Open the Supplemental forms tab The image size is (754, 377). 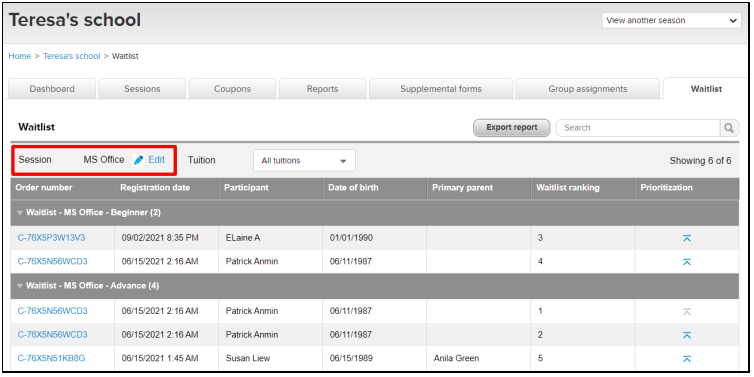pyautogui.click(x=441, y=89)
